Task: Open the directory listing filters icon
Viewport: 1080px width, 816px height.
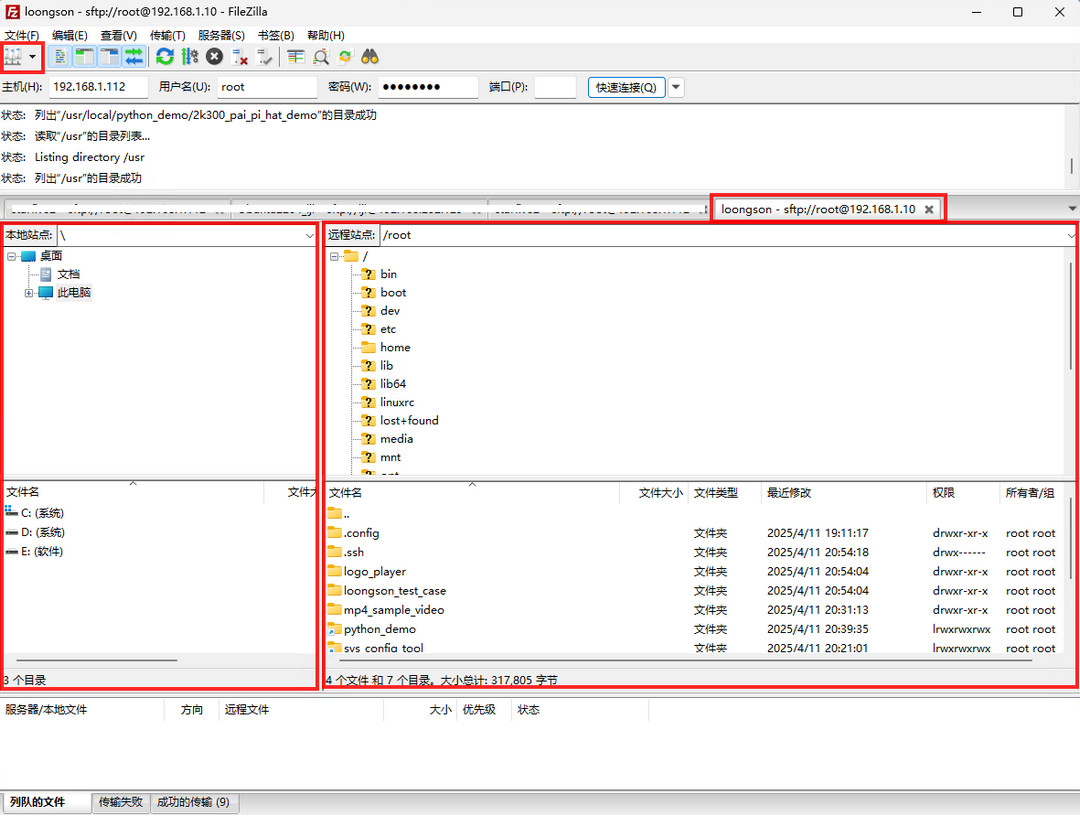Action: pos(295,57)
